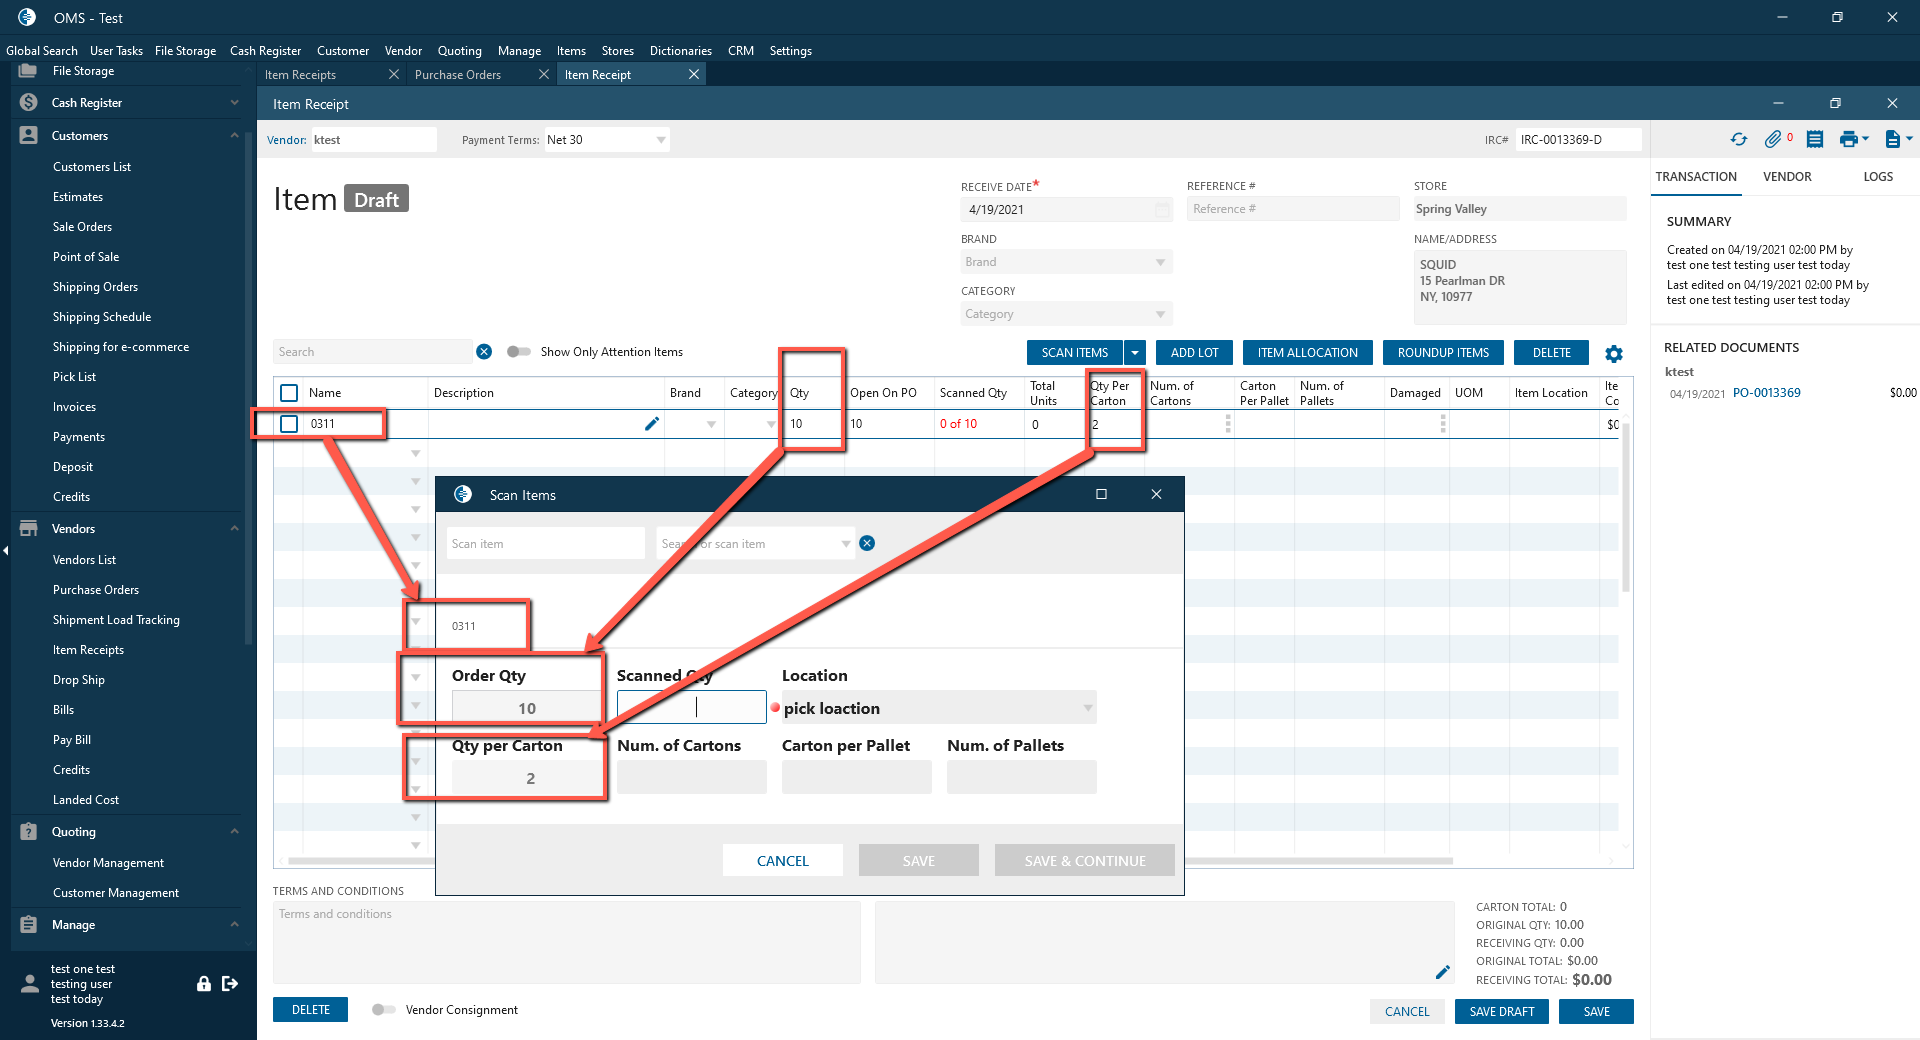The height and width of the screenshot is (1040, 1920).
Task: Click the receipt list icon beside the paperclip
Action: pos(1815,140)
